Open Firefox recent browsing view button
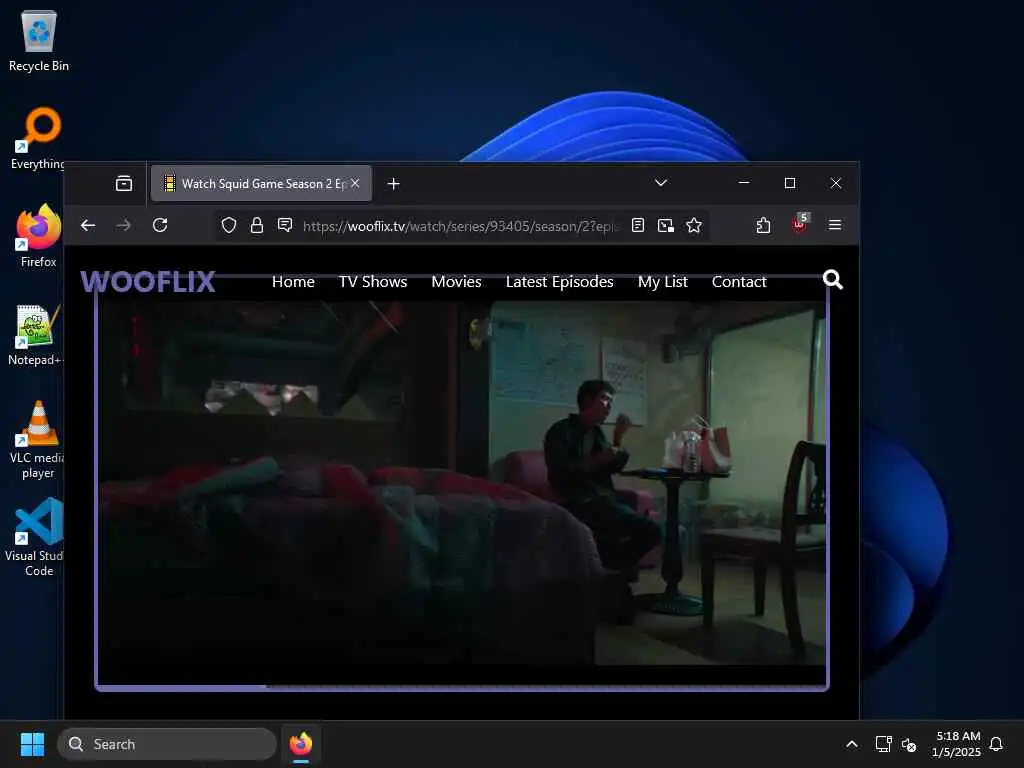Image resolution: width=1024 pixels, height=768 pixels. (123, 184)
